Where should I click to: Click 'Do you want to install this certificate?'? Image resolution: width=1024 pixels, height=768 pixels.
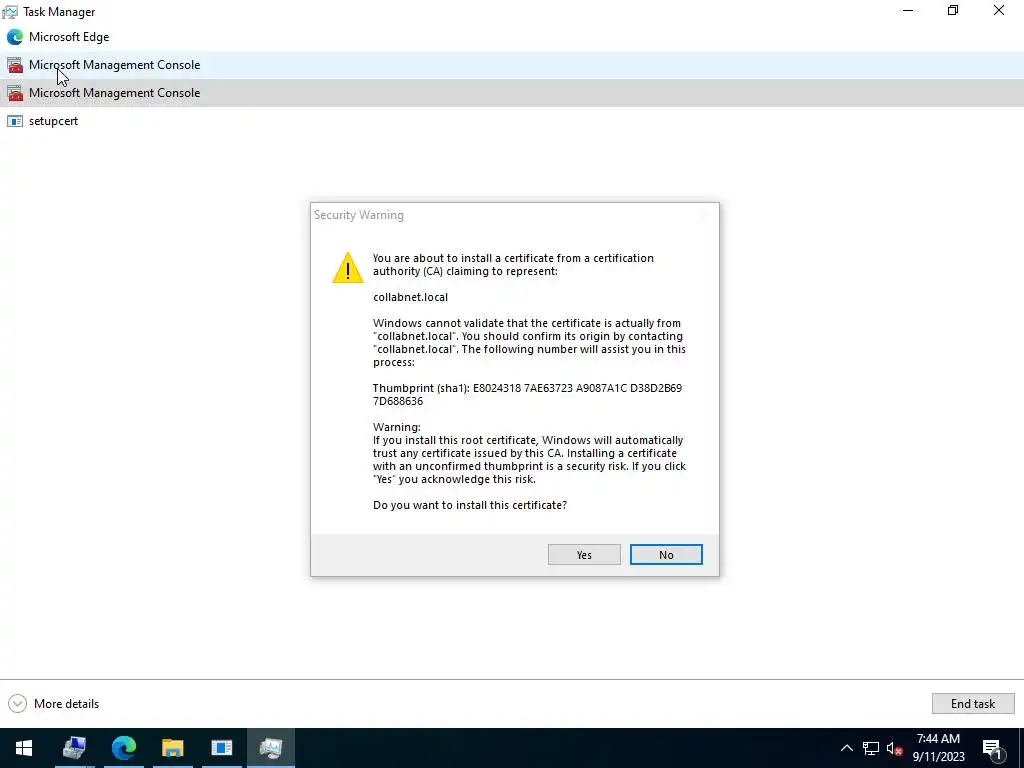point(470,505)
